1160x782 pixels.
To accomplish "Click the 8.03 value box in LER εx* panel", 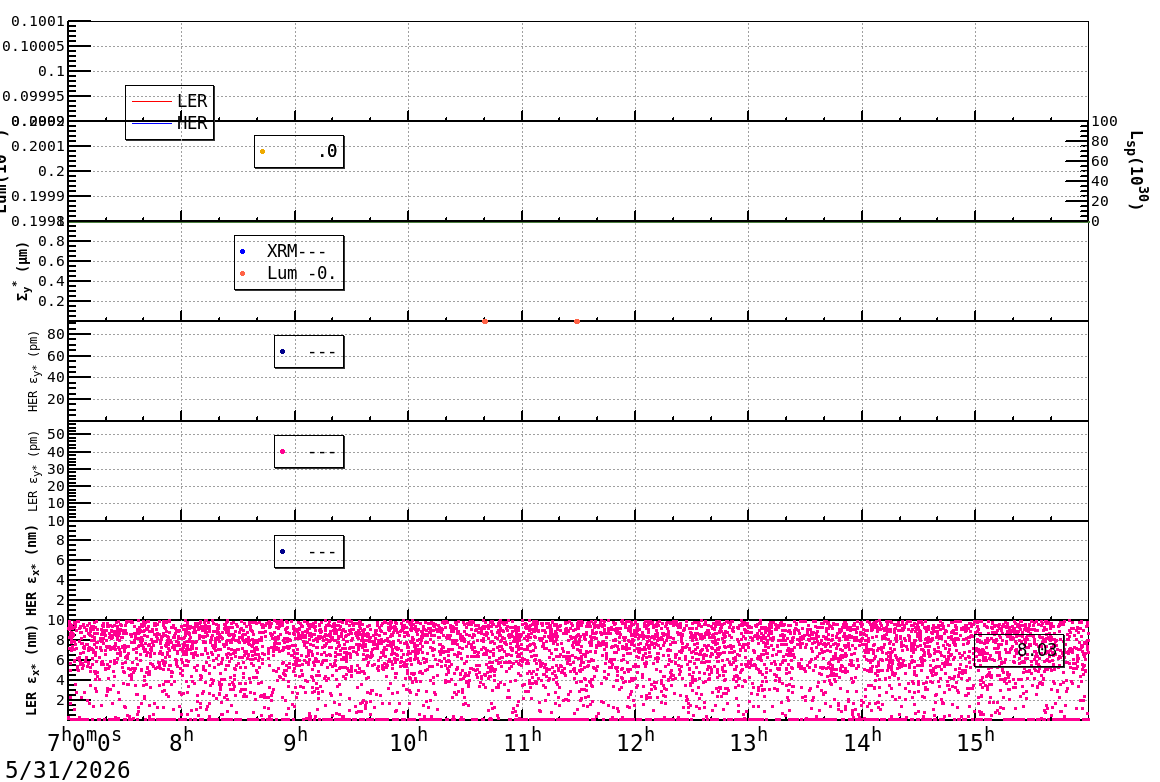I will [x=1019, y=650].
